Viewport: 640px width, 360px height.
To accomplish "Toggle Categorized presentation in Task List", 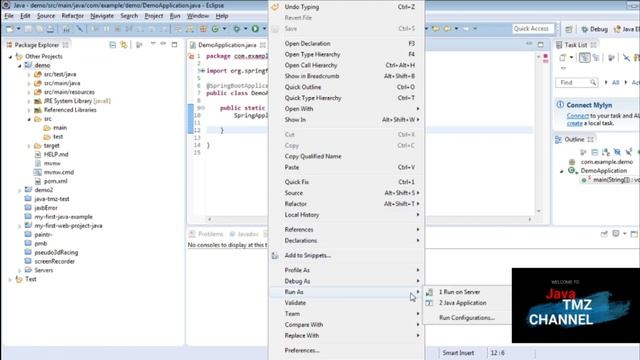I will coord(584,58).
